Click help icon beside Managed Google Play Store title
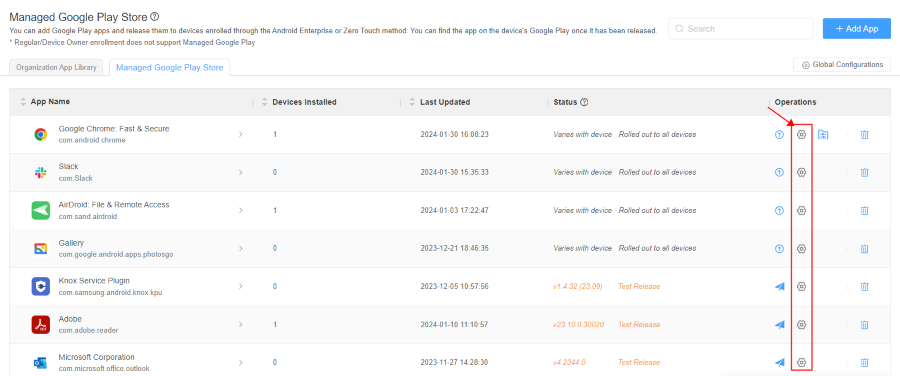This screenshot has width=900, height=376. point(154,17)
